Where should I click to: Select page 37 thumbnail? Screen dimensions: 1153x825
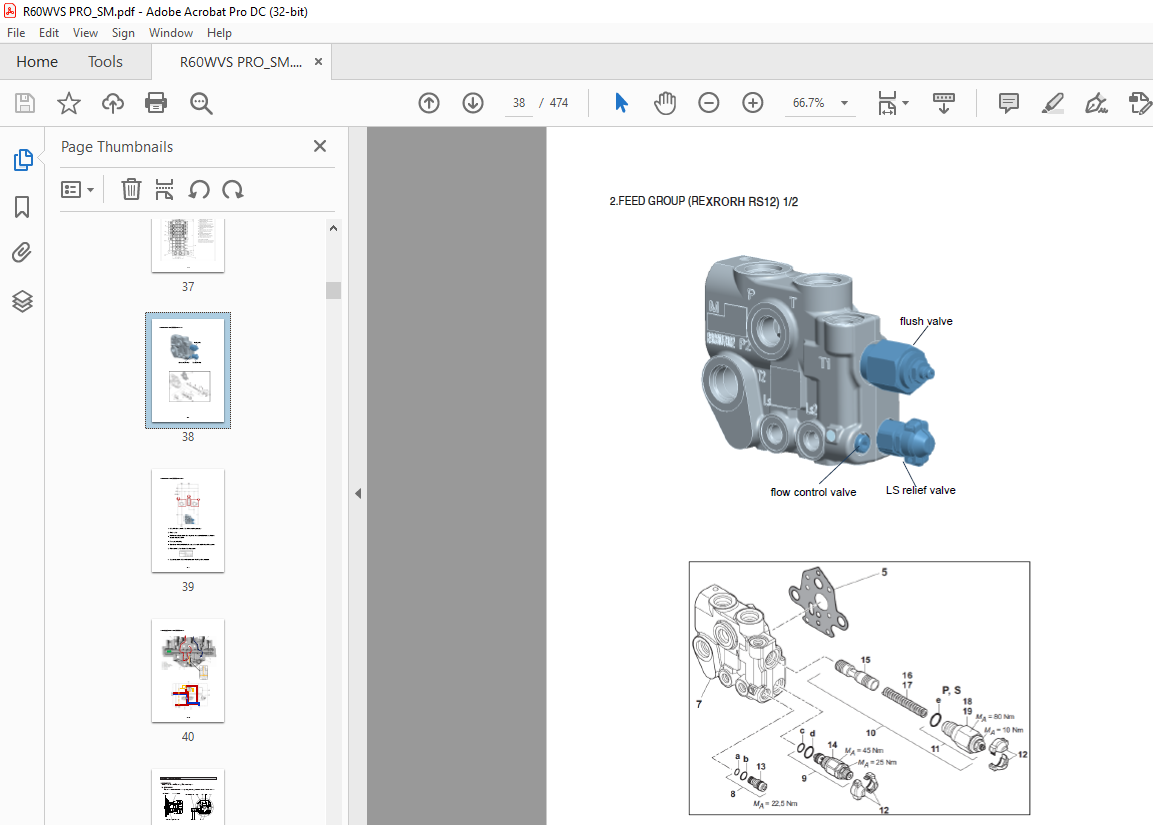(188, 246)
